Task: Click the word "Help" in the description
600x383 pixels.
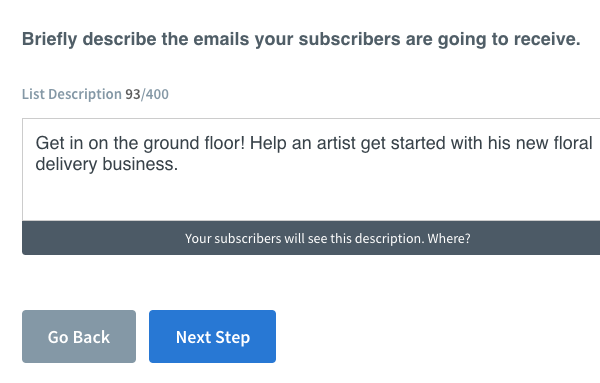Action: [268, 143]
